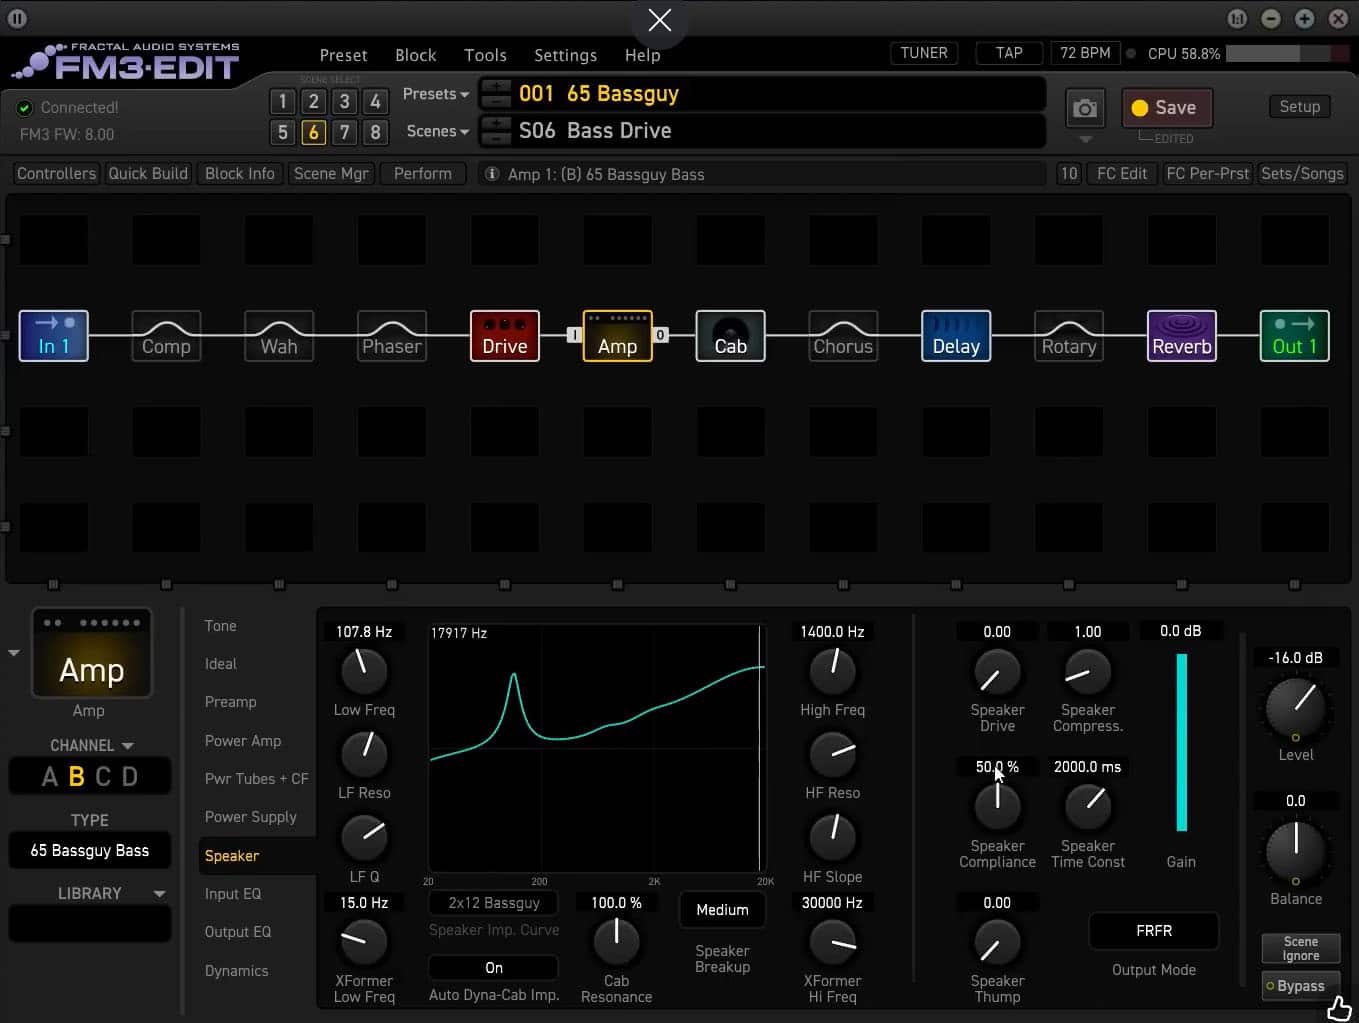Image resolution: width=1359 pixels, height=1023 pixels.
Task: Select the Chorus block in the grid
Action: coord(843,335)
